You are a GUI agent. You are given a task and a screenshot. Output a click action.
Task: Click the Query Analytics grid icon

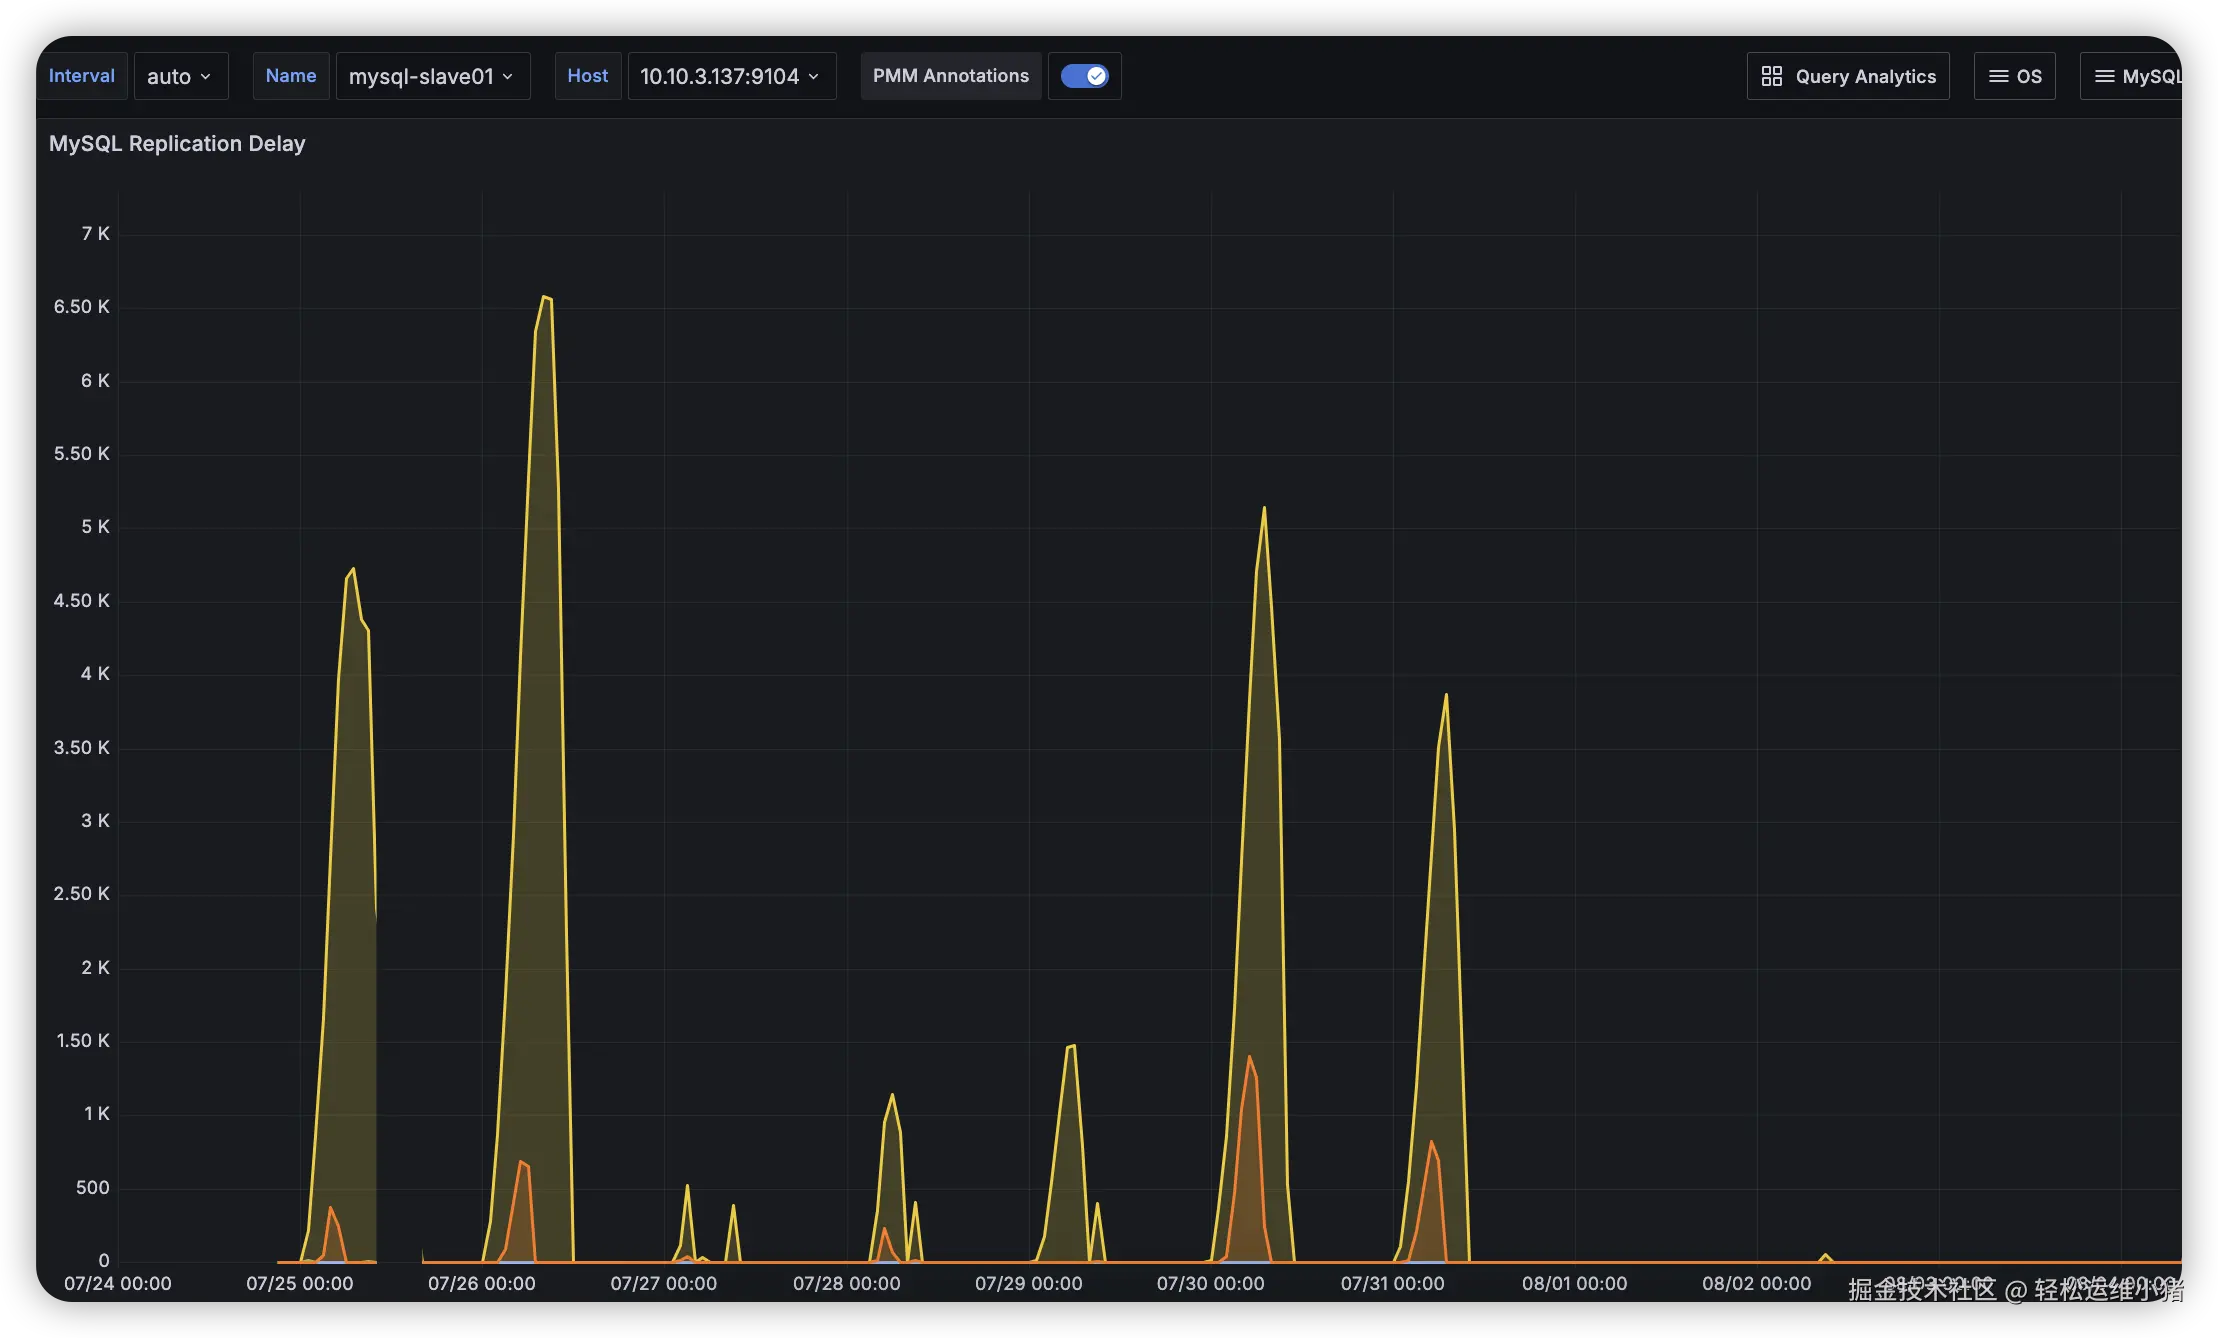[1771, 76]
